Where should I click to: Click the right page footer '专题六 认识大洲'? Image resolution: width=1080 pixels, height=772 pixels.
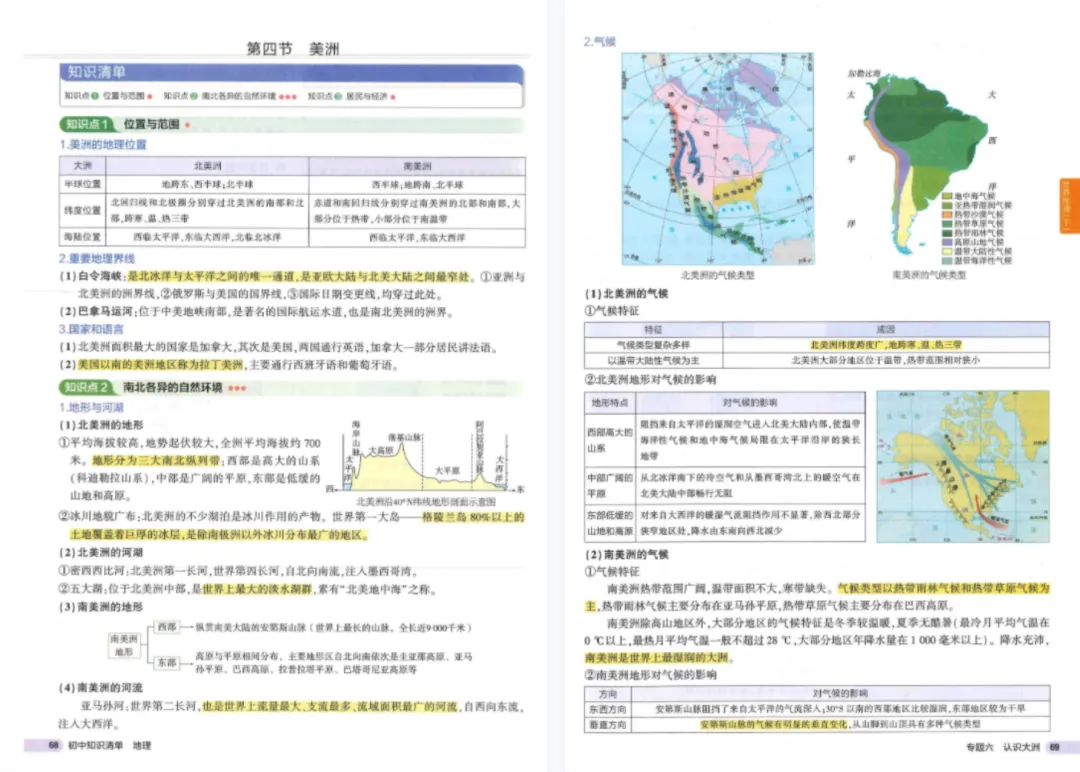[1003, 747]
